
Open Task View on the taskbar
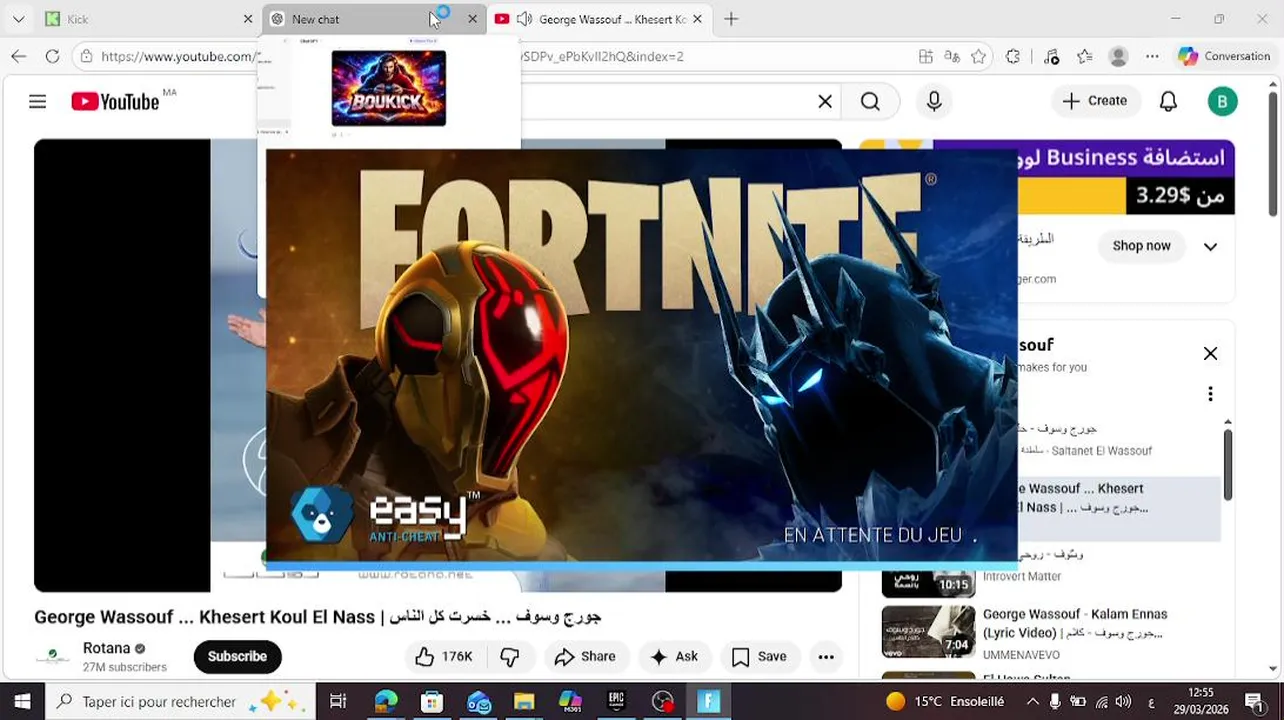click(x=338, y=702)
